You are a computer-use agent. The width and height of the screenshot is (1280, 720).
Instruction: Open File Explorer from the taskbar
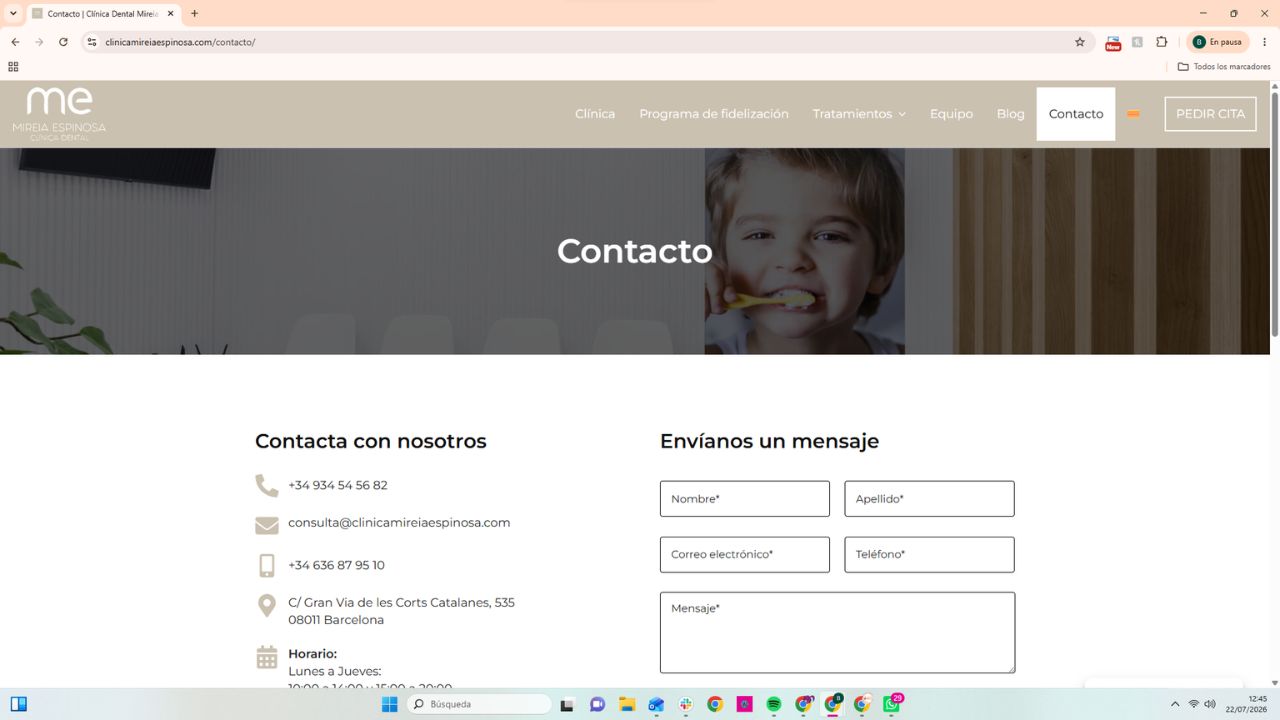pyautogui.click(x=626, y=704)
